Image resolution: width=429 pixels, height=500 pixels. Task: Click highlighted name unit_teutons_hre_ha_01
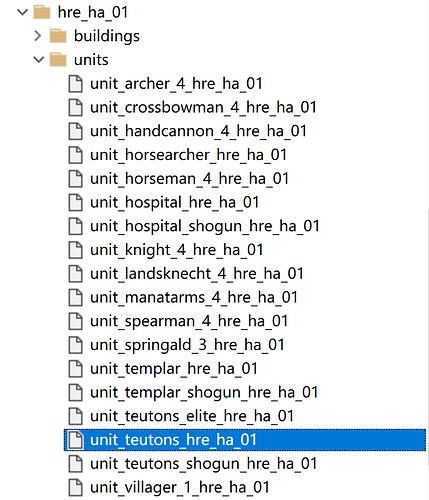(x=174, y=440)
